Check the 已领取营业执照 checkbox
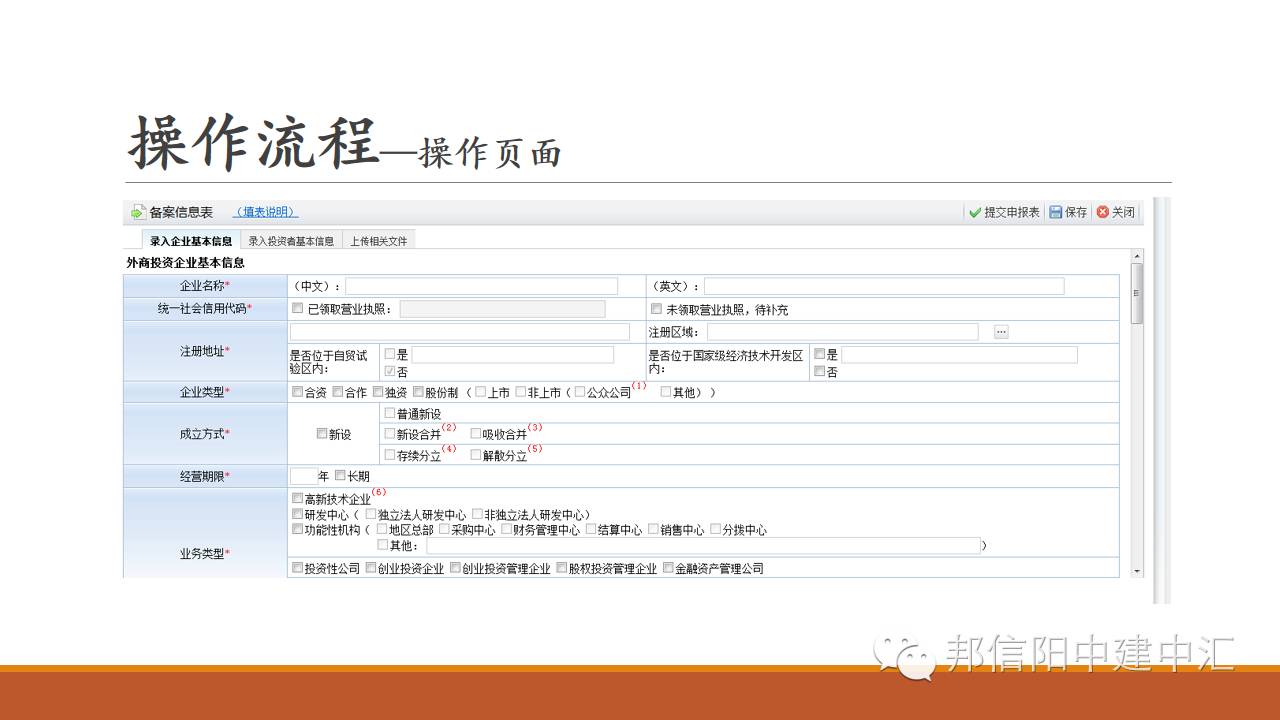The height and width of the screenshot is (720, 1280). (x=297, y=308)
